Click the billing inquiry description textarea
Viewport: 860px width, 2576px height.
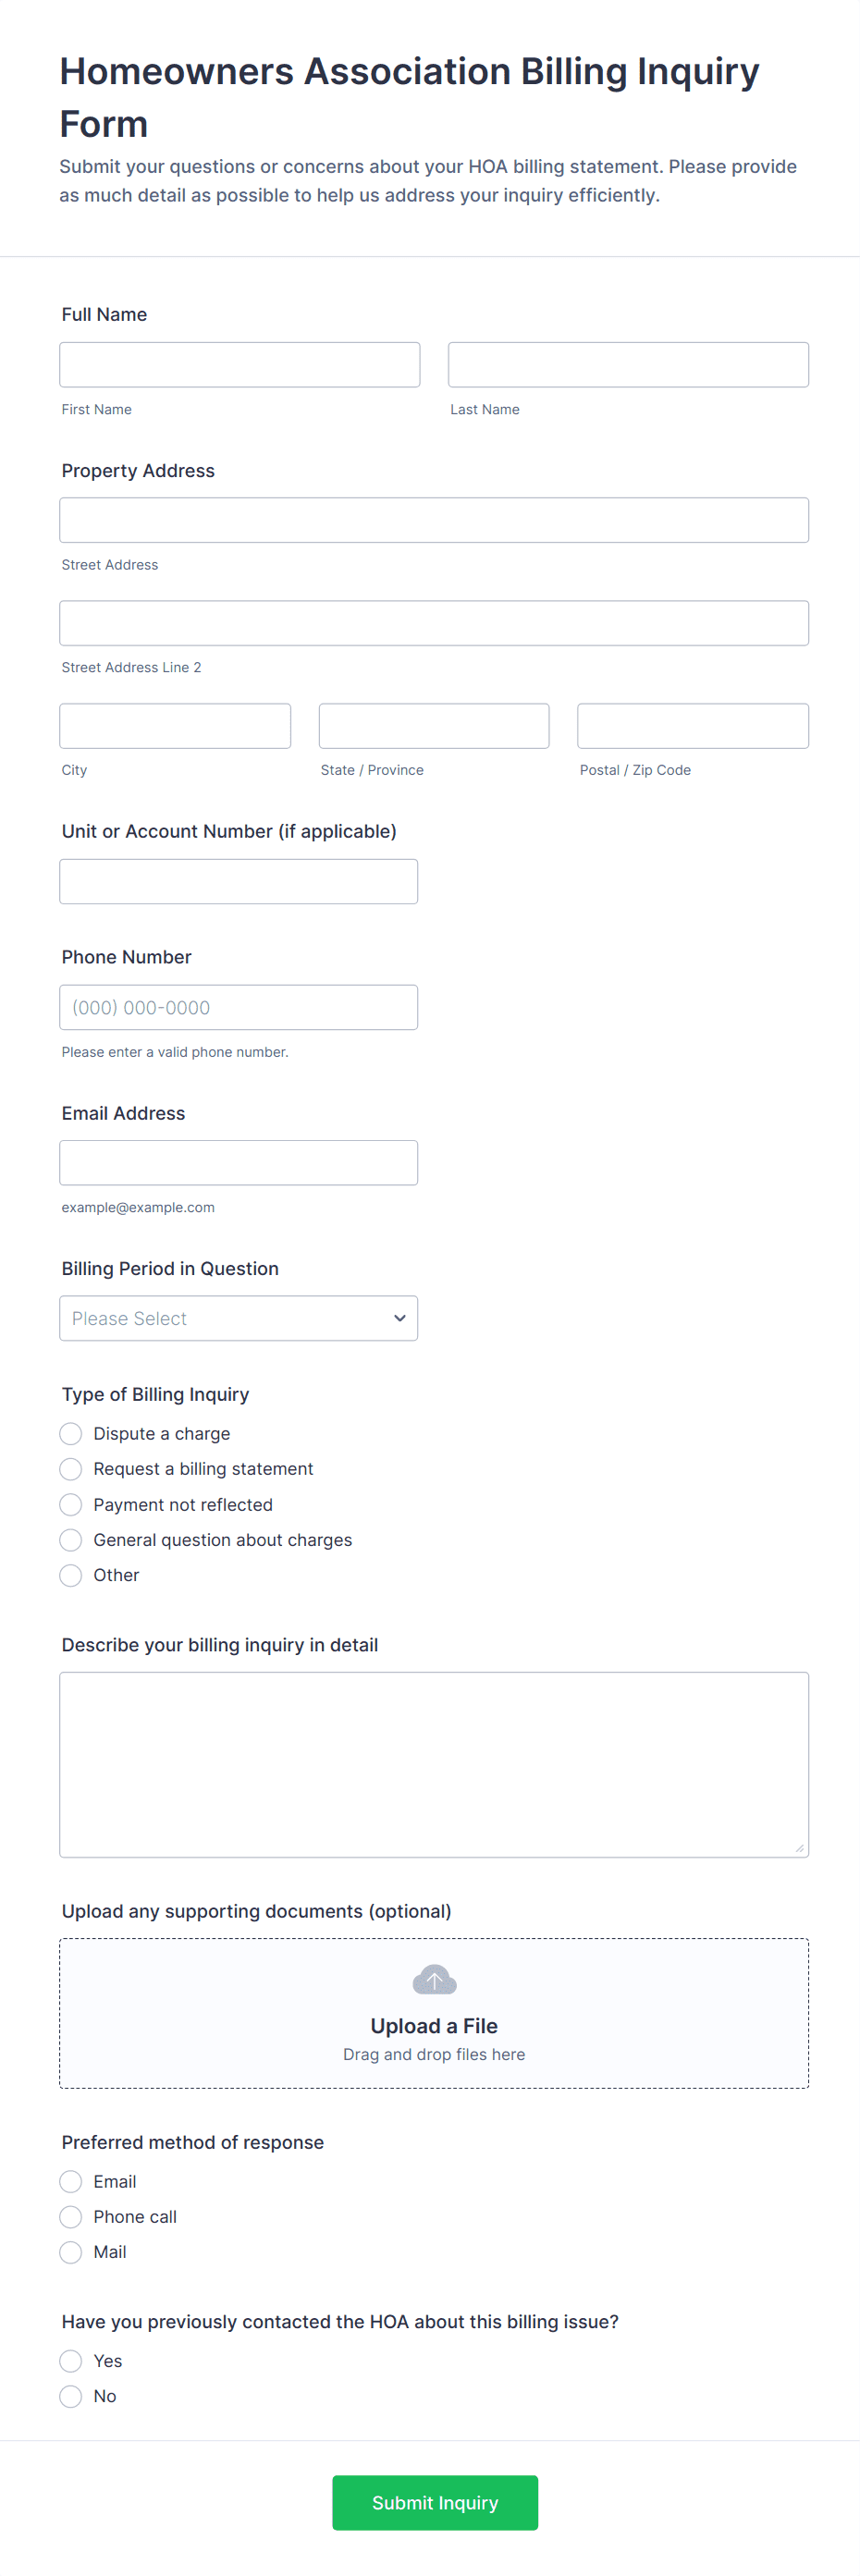pos(434,1764)
